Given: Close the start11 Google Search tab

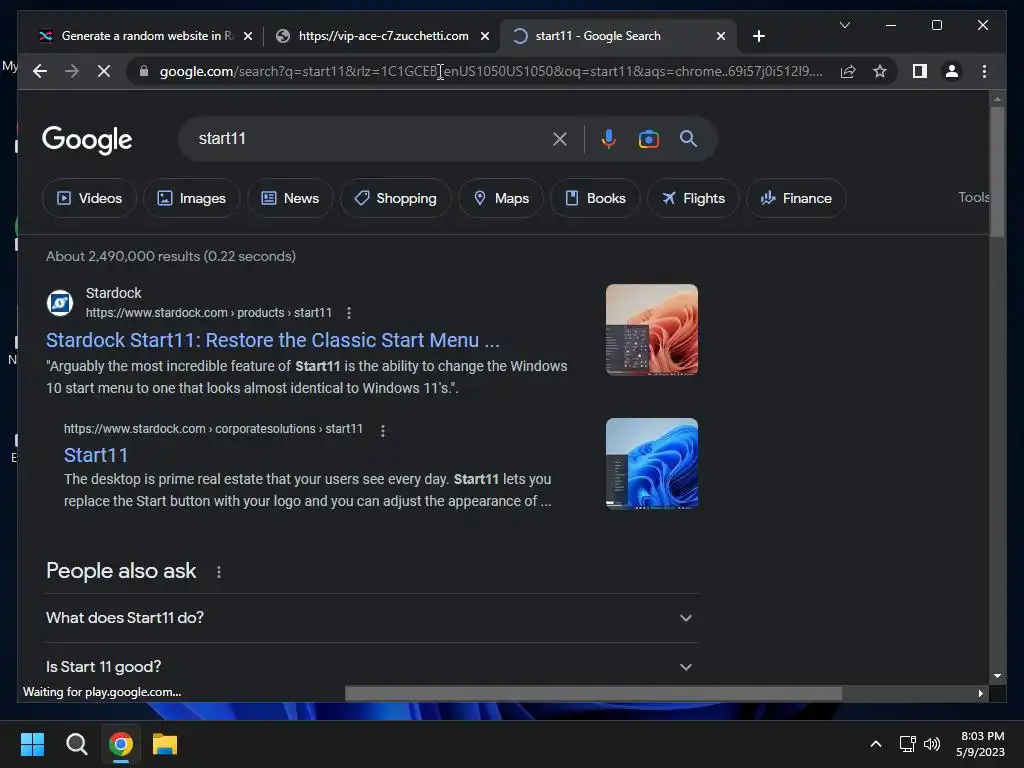Looking at the screenshot, I should point(721,37).
